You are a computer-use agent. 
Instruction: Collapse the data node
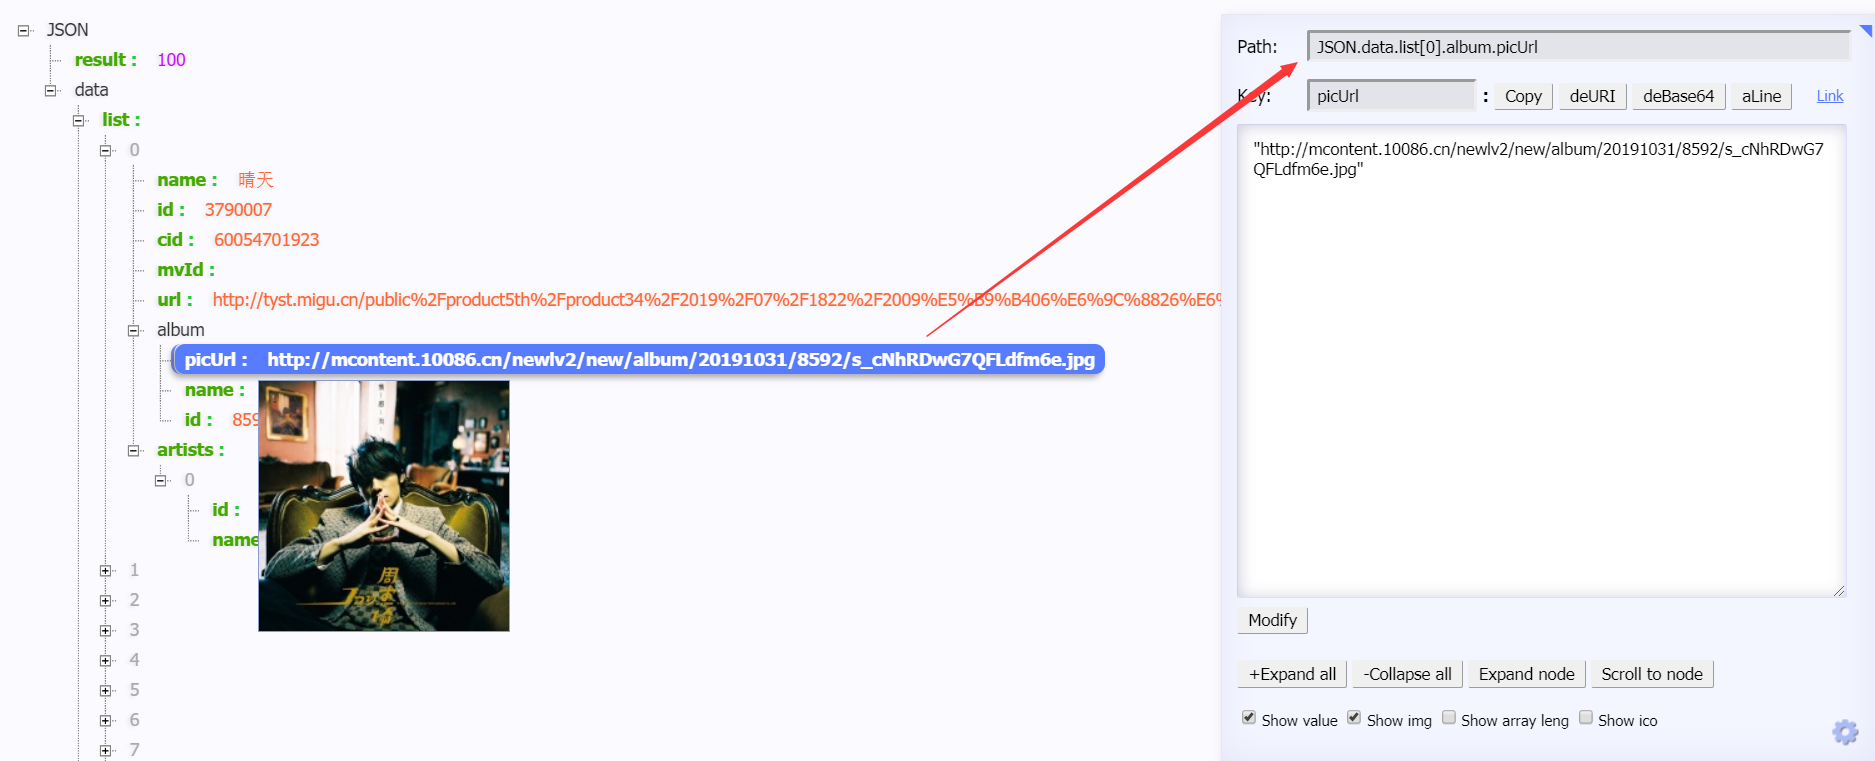pyautogui.click(x=51, y=91)
